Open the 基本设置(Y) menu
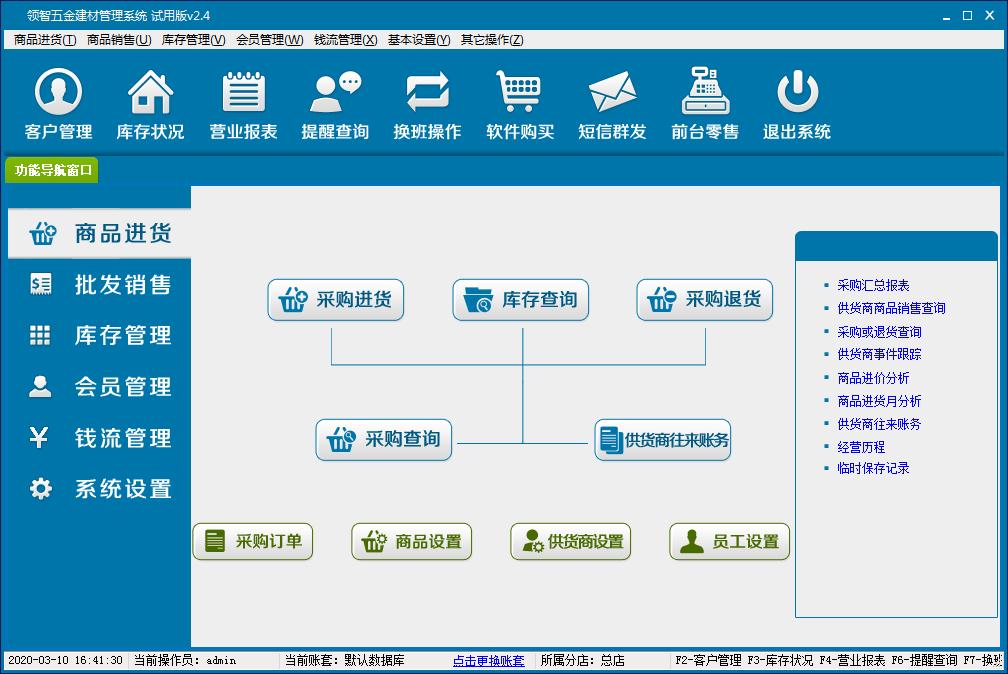 tap(418, 40)
